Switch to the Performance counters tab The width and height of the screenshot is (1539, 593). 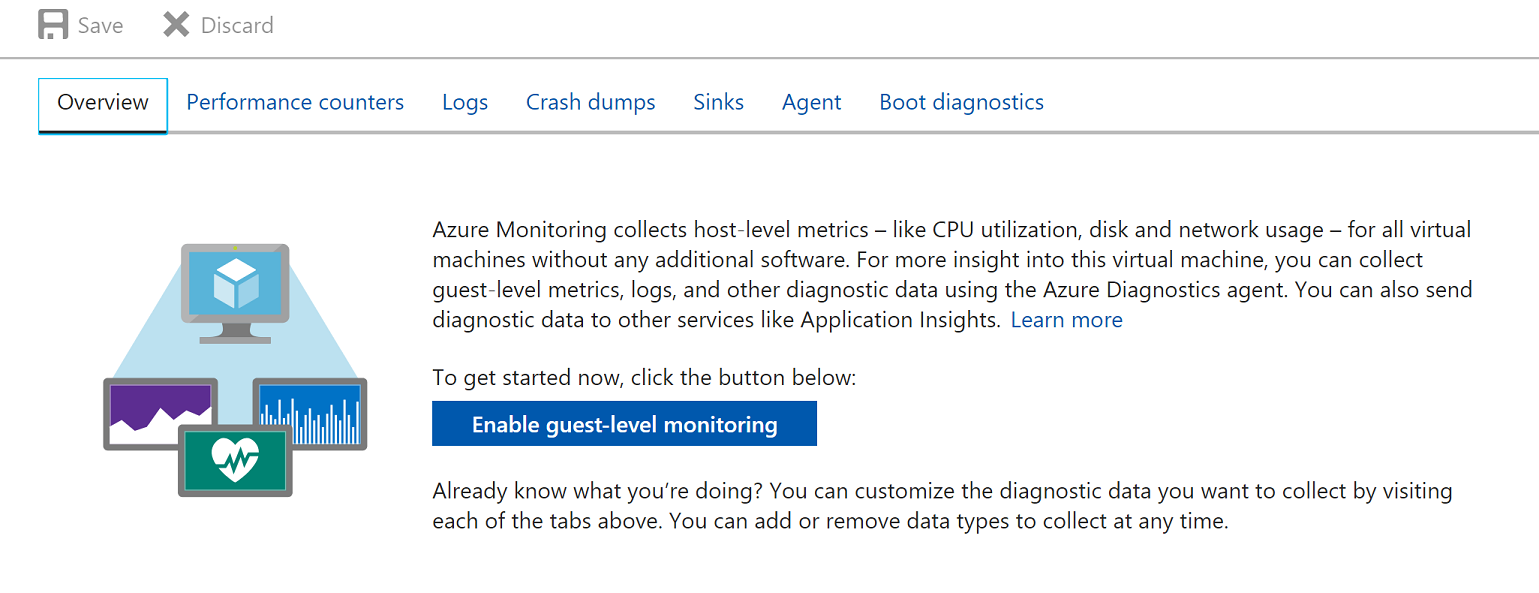click(x=295, y=102)
